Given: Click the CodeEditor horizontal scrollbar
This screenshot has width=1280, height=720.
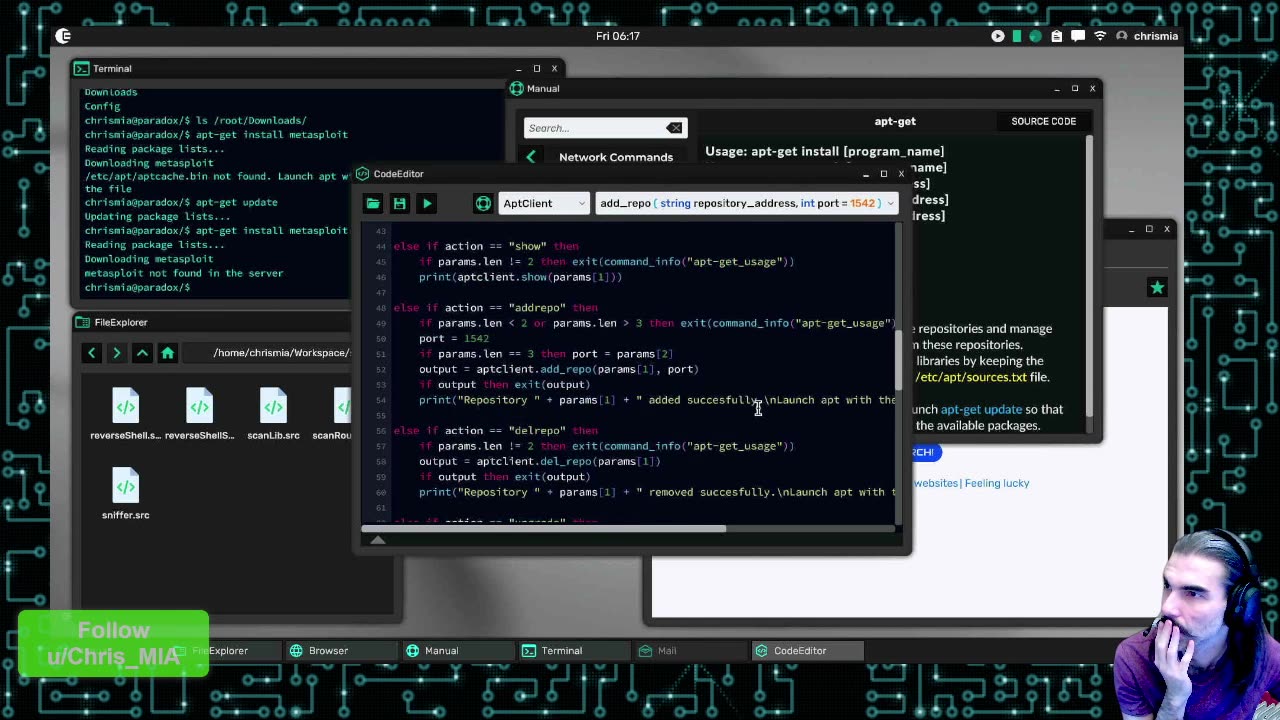Looking at the screenshot, I should click(544, 529).
